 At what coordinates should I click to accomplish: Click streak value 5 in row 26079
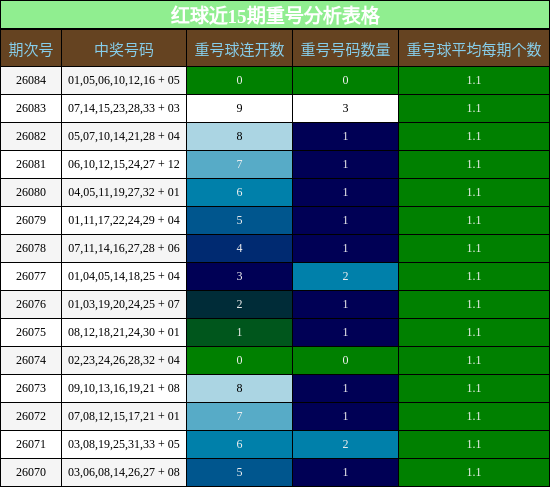(x=239, y=220)
